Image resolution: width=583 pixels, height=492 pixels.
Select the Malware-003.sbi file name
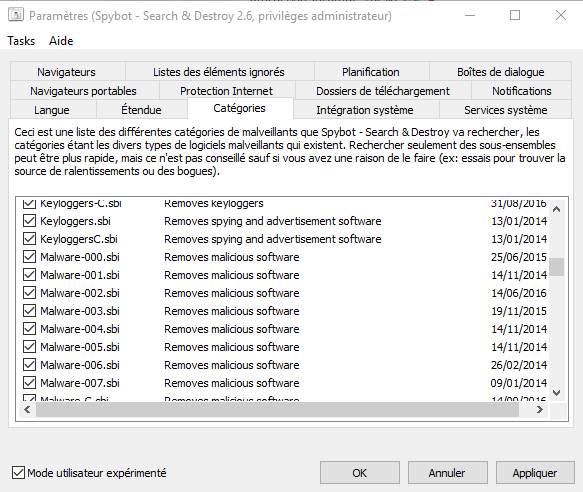80,311
